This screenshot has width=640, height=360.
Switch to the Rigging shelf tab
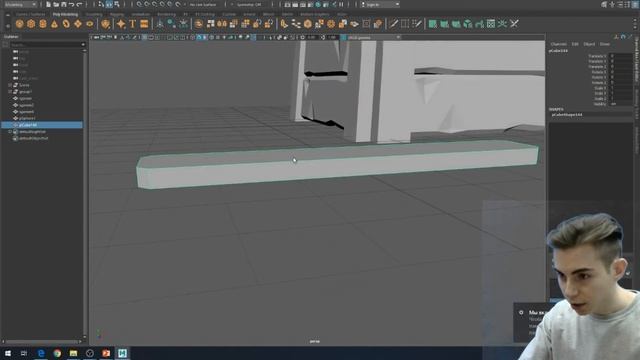click(x=117, y=14)
